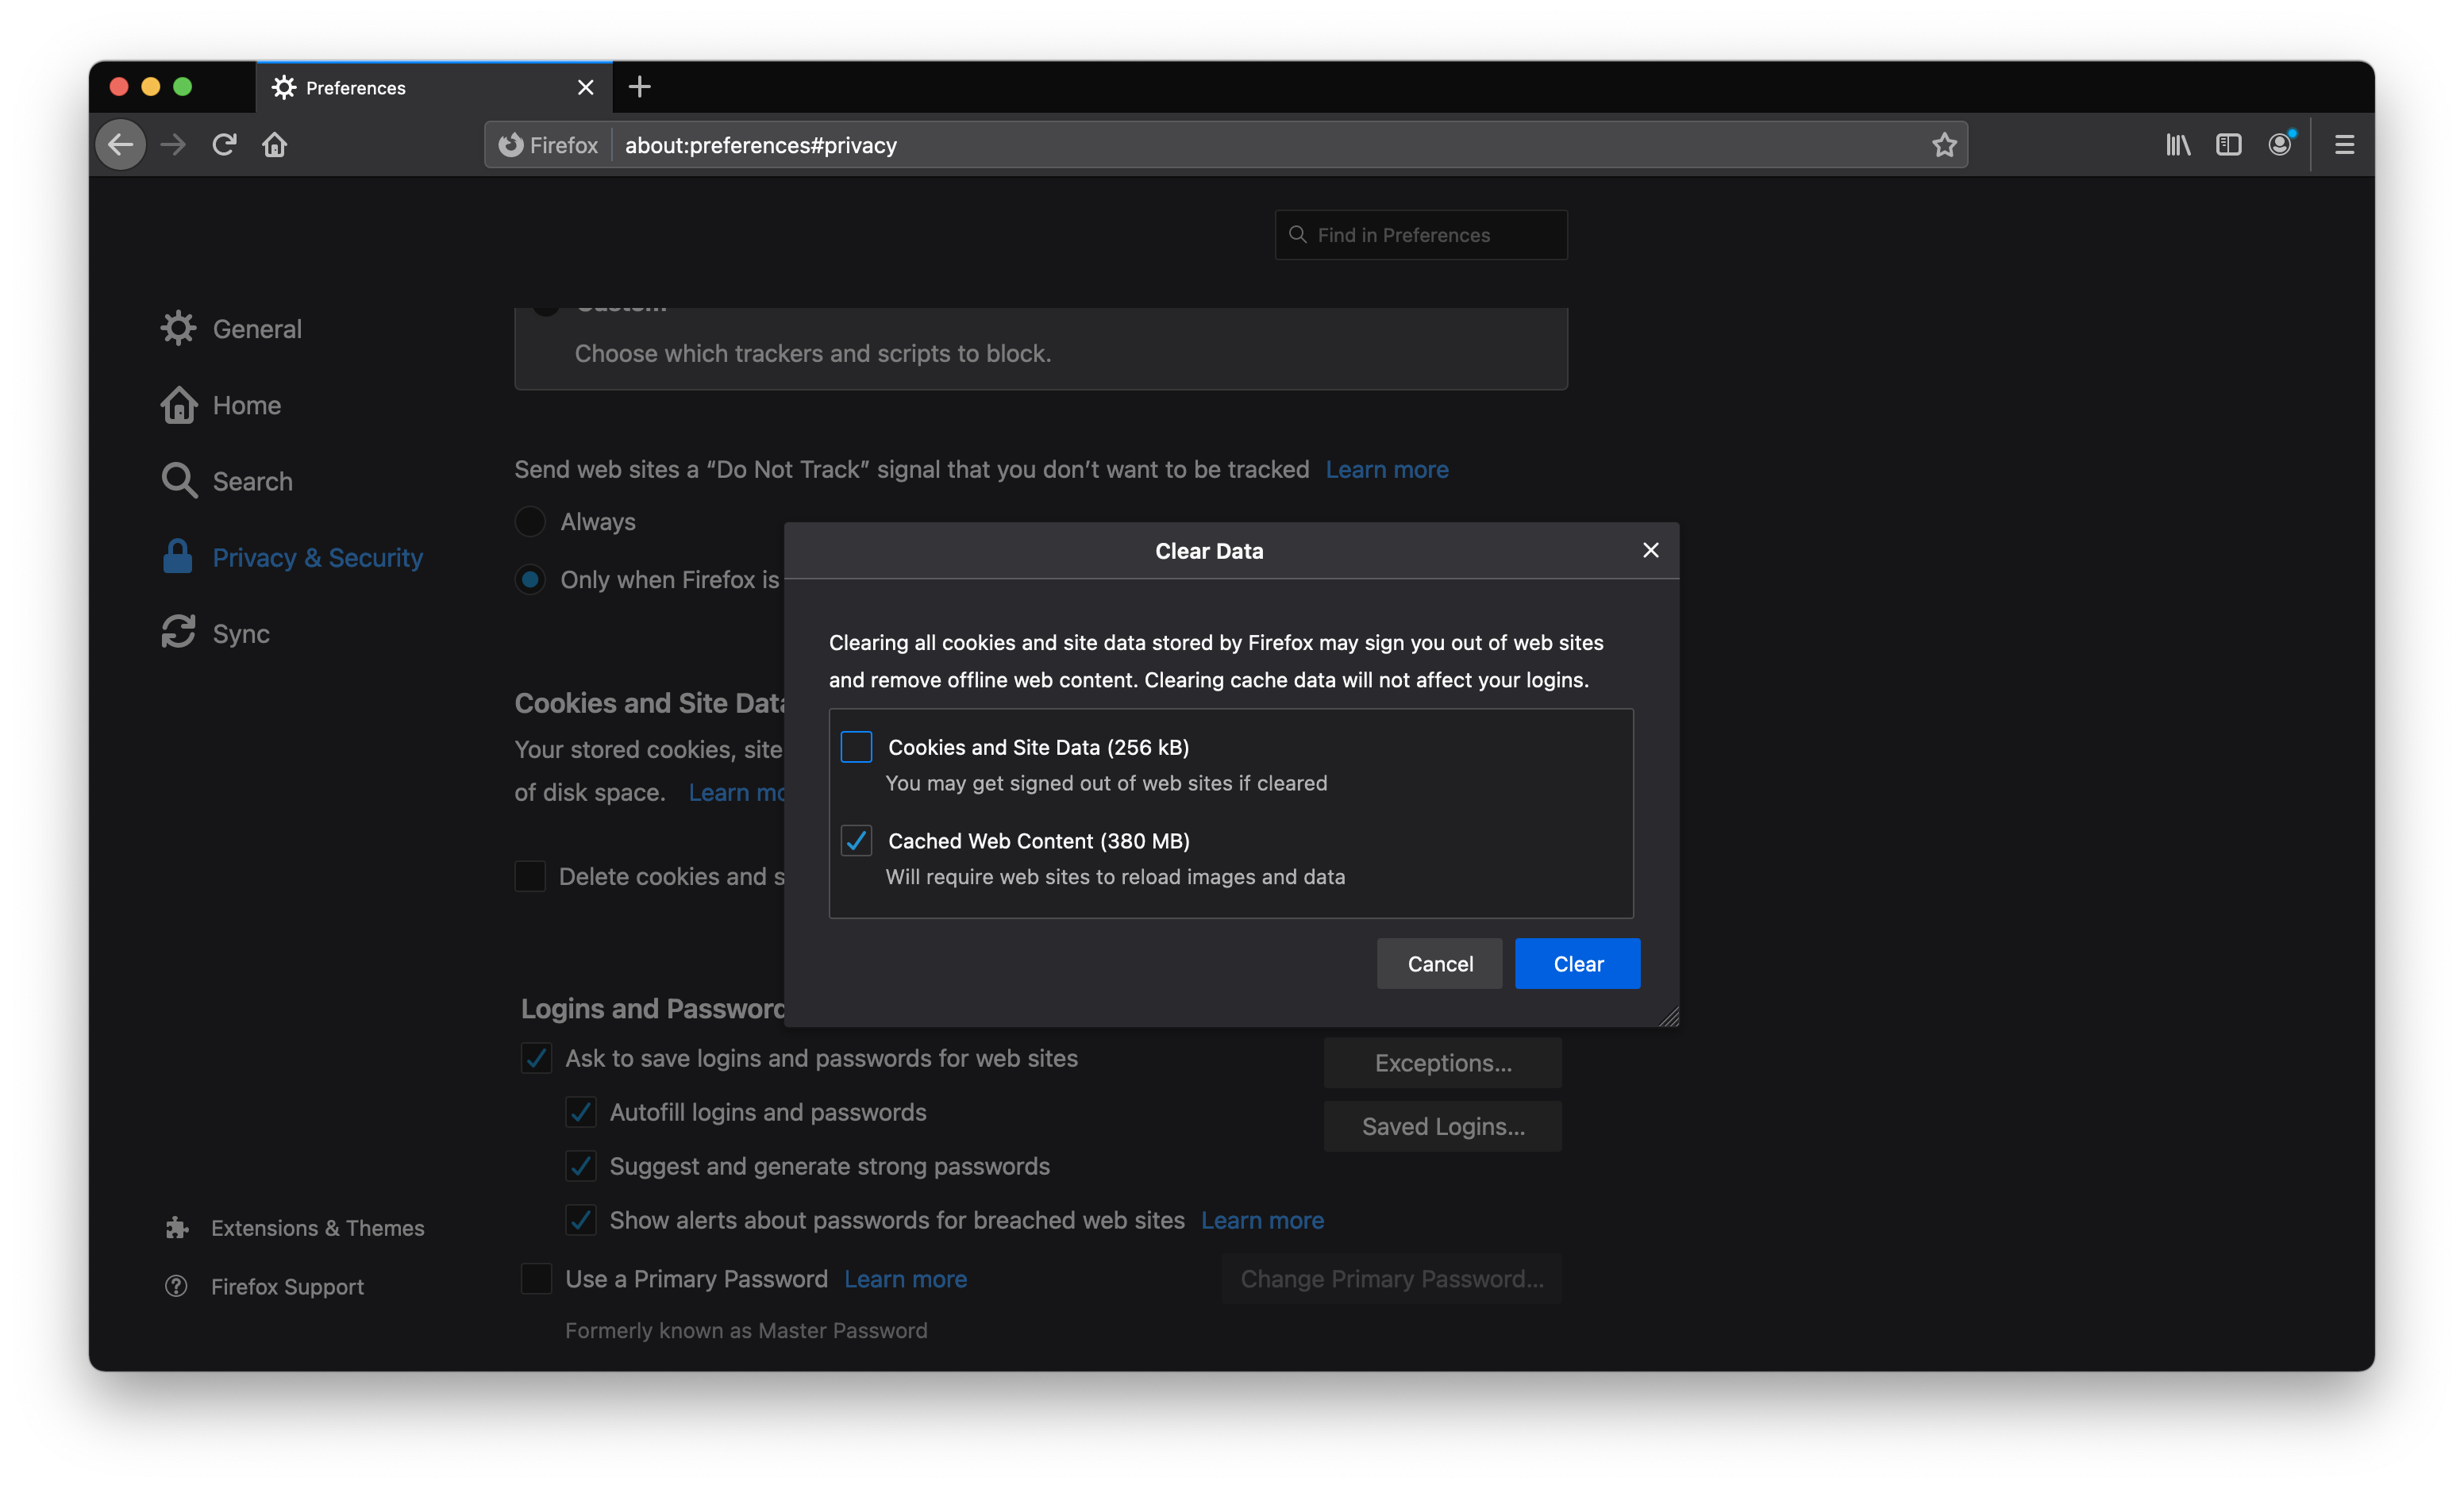Close the Clear Data dialog

pos(1651,550)
